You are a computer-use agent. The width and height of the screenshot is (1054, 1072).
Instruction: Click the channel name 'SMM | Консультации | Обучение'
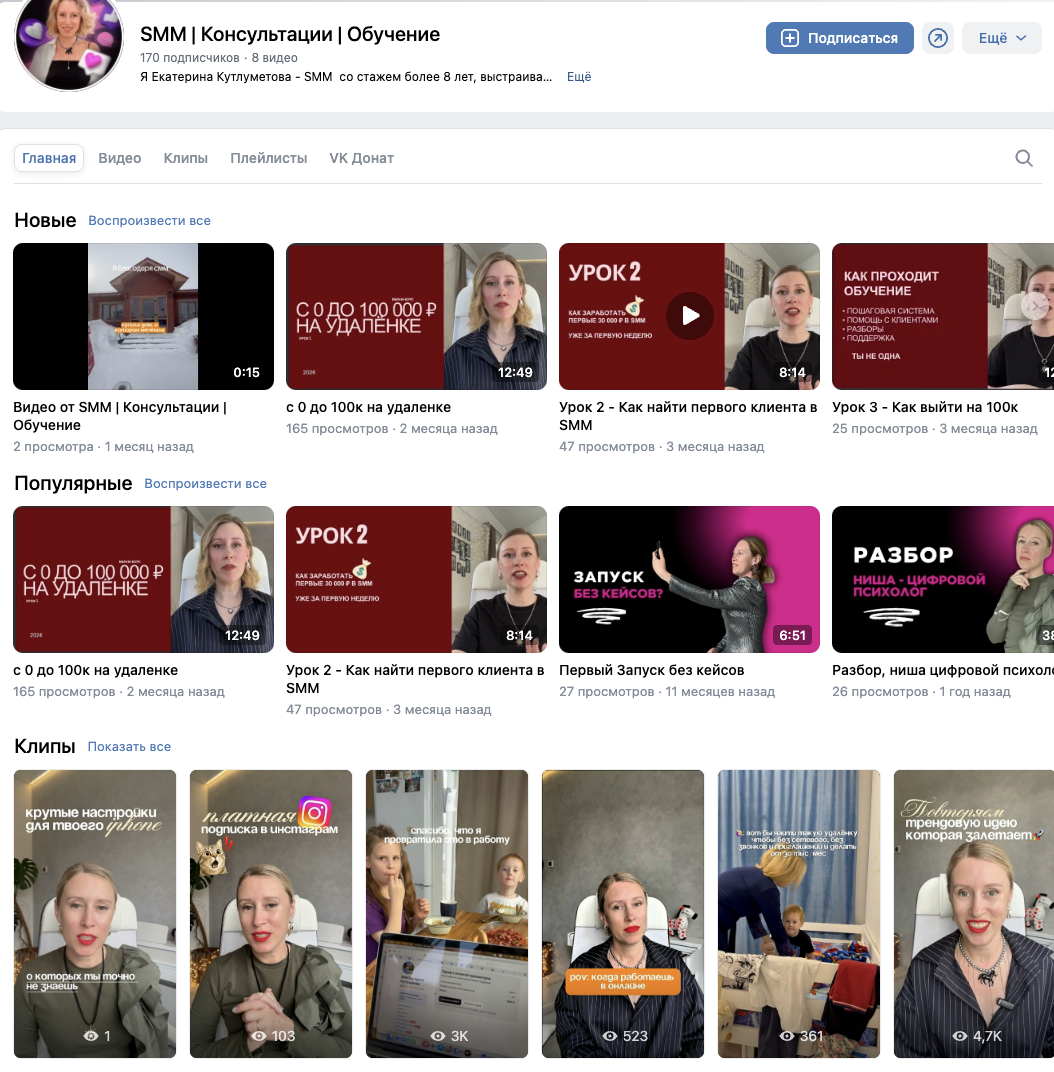290,34
